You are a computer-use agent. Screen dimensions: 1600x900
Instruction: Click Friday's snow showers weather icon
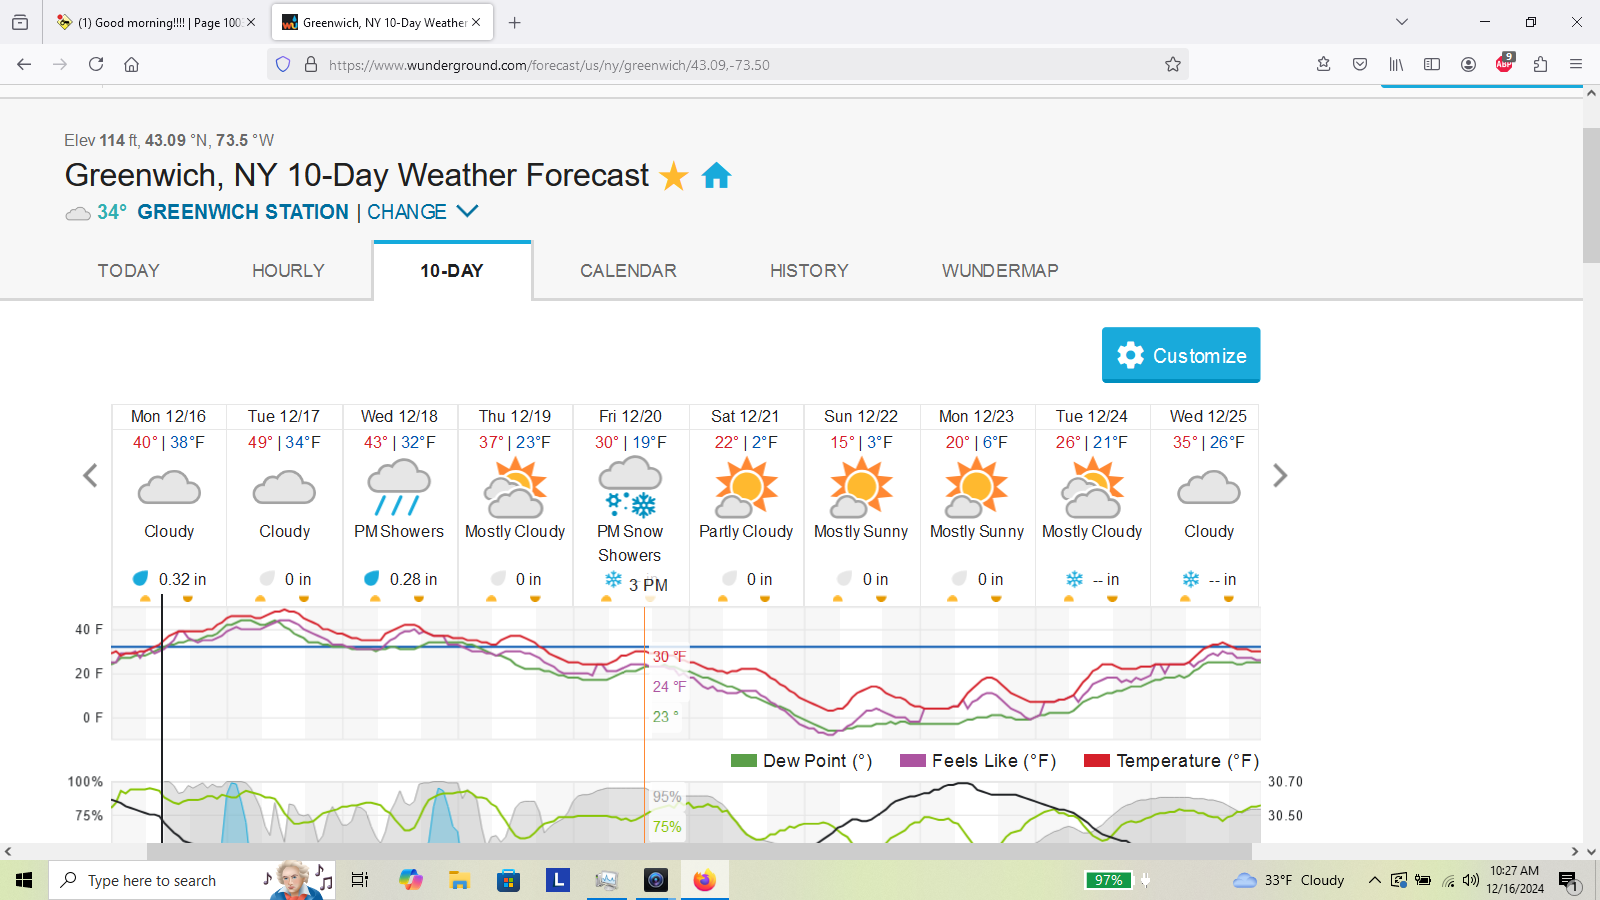pyautogui.click(x=630, y=487)
